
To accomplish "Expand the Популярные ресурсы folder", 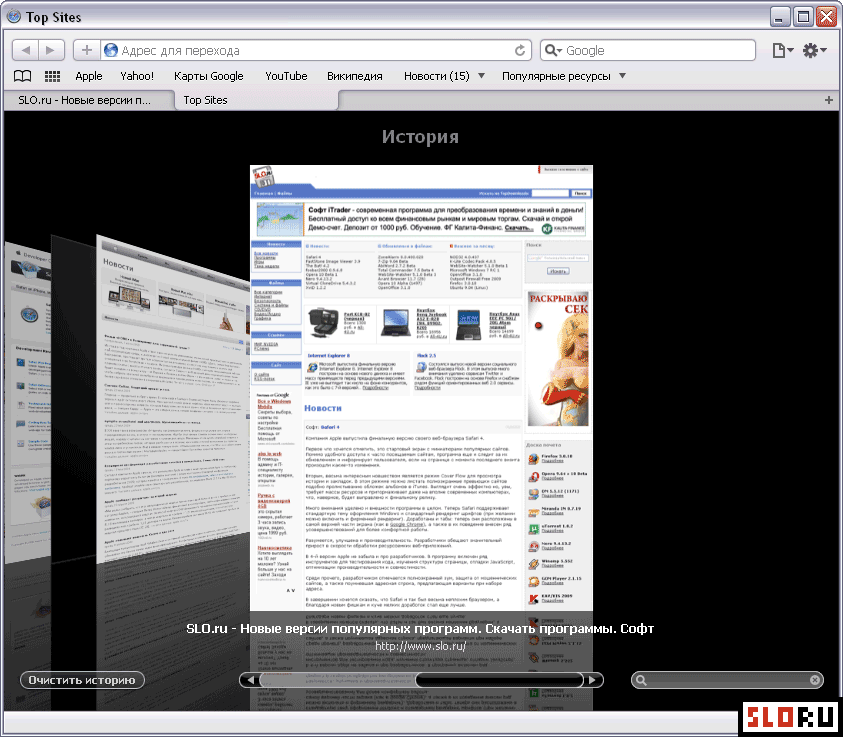I will pyautogui.click(x=563, y=76).
